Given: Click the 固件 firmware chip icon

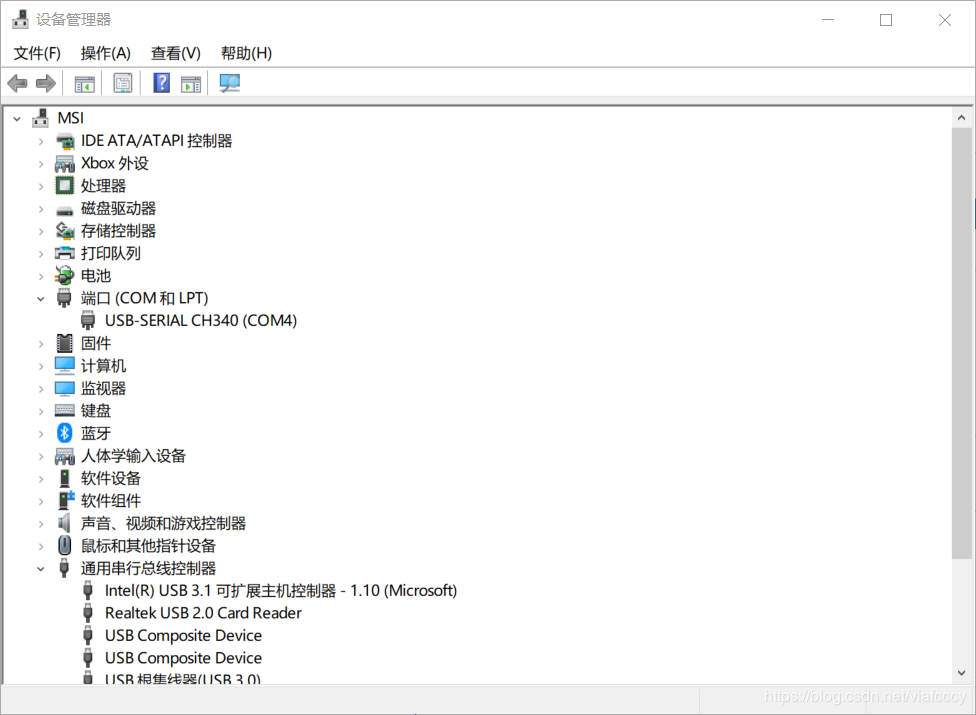Looking at the screenshot, I should tap(65, 343).
